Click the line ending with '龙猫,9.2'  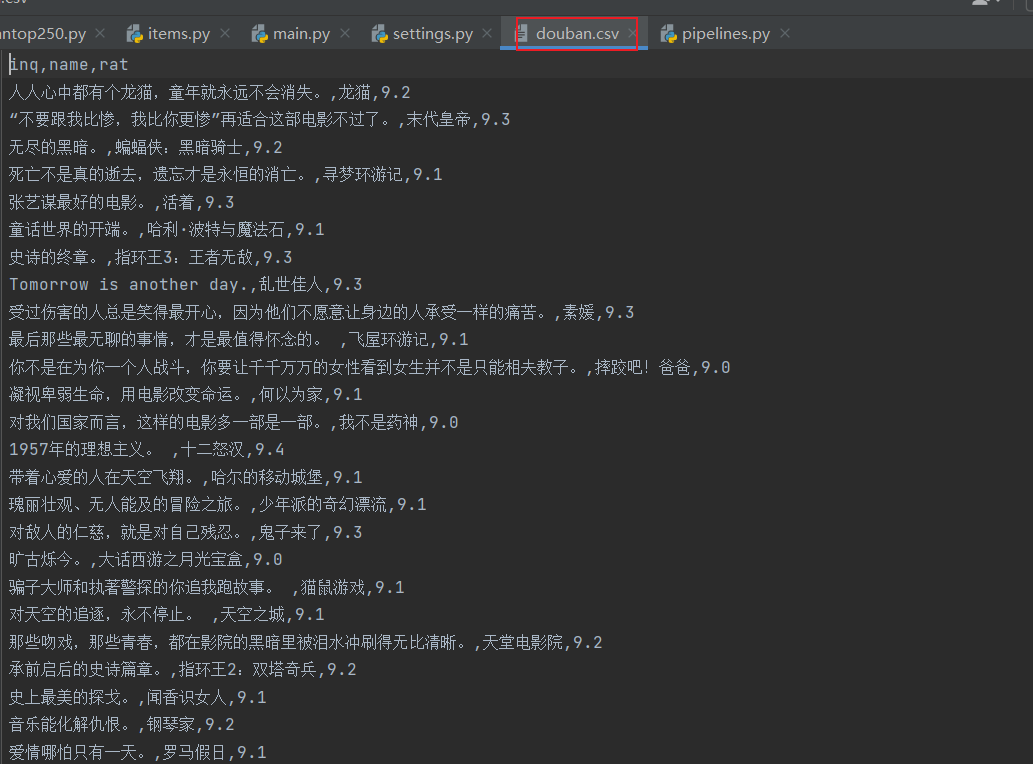click(209, 92)
